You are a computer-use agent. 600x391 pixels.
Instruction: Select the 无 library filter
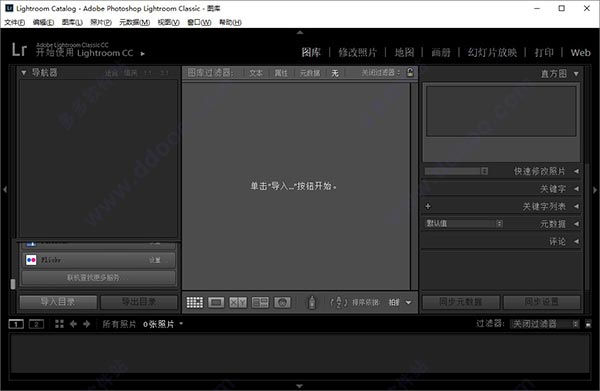[335, 73]
